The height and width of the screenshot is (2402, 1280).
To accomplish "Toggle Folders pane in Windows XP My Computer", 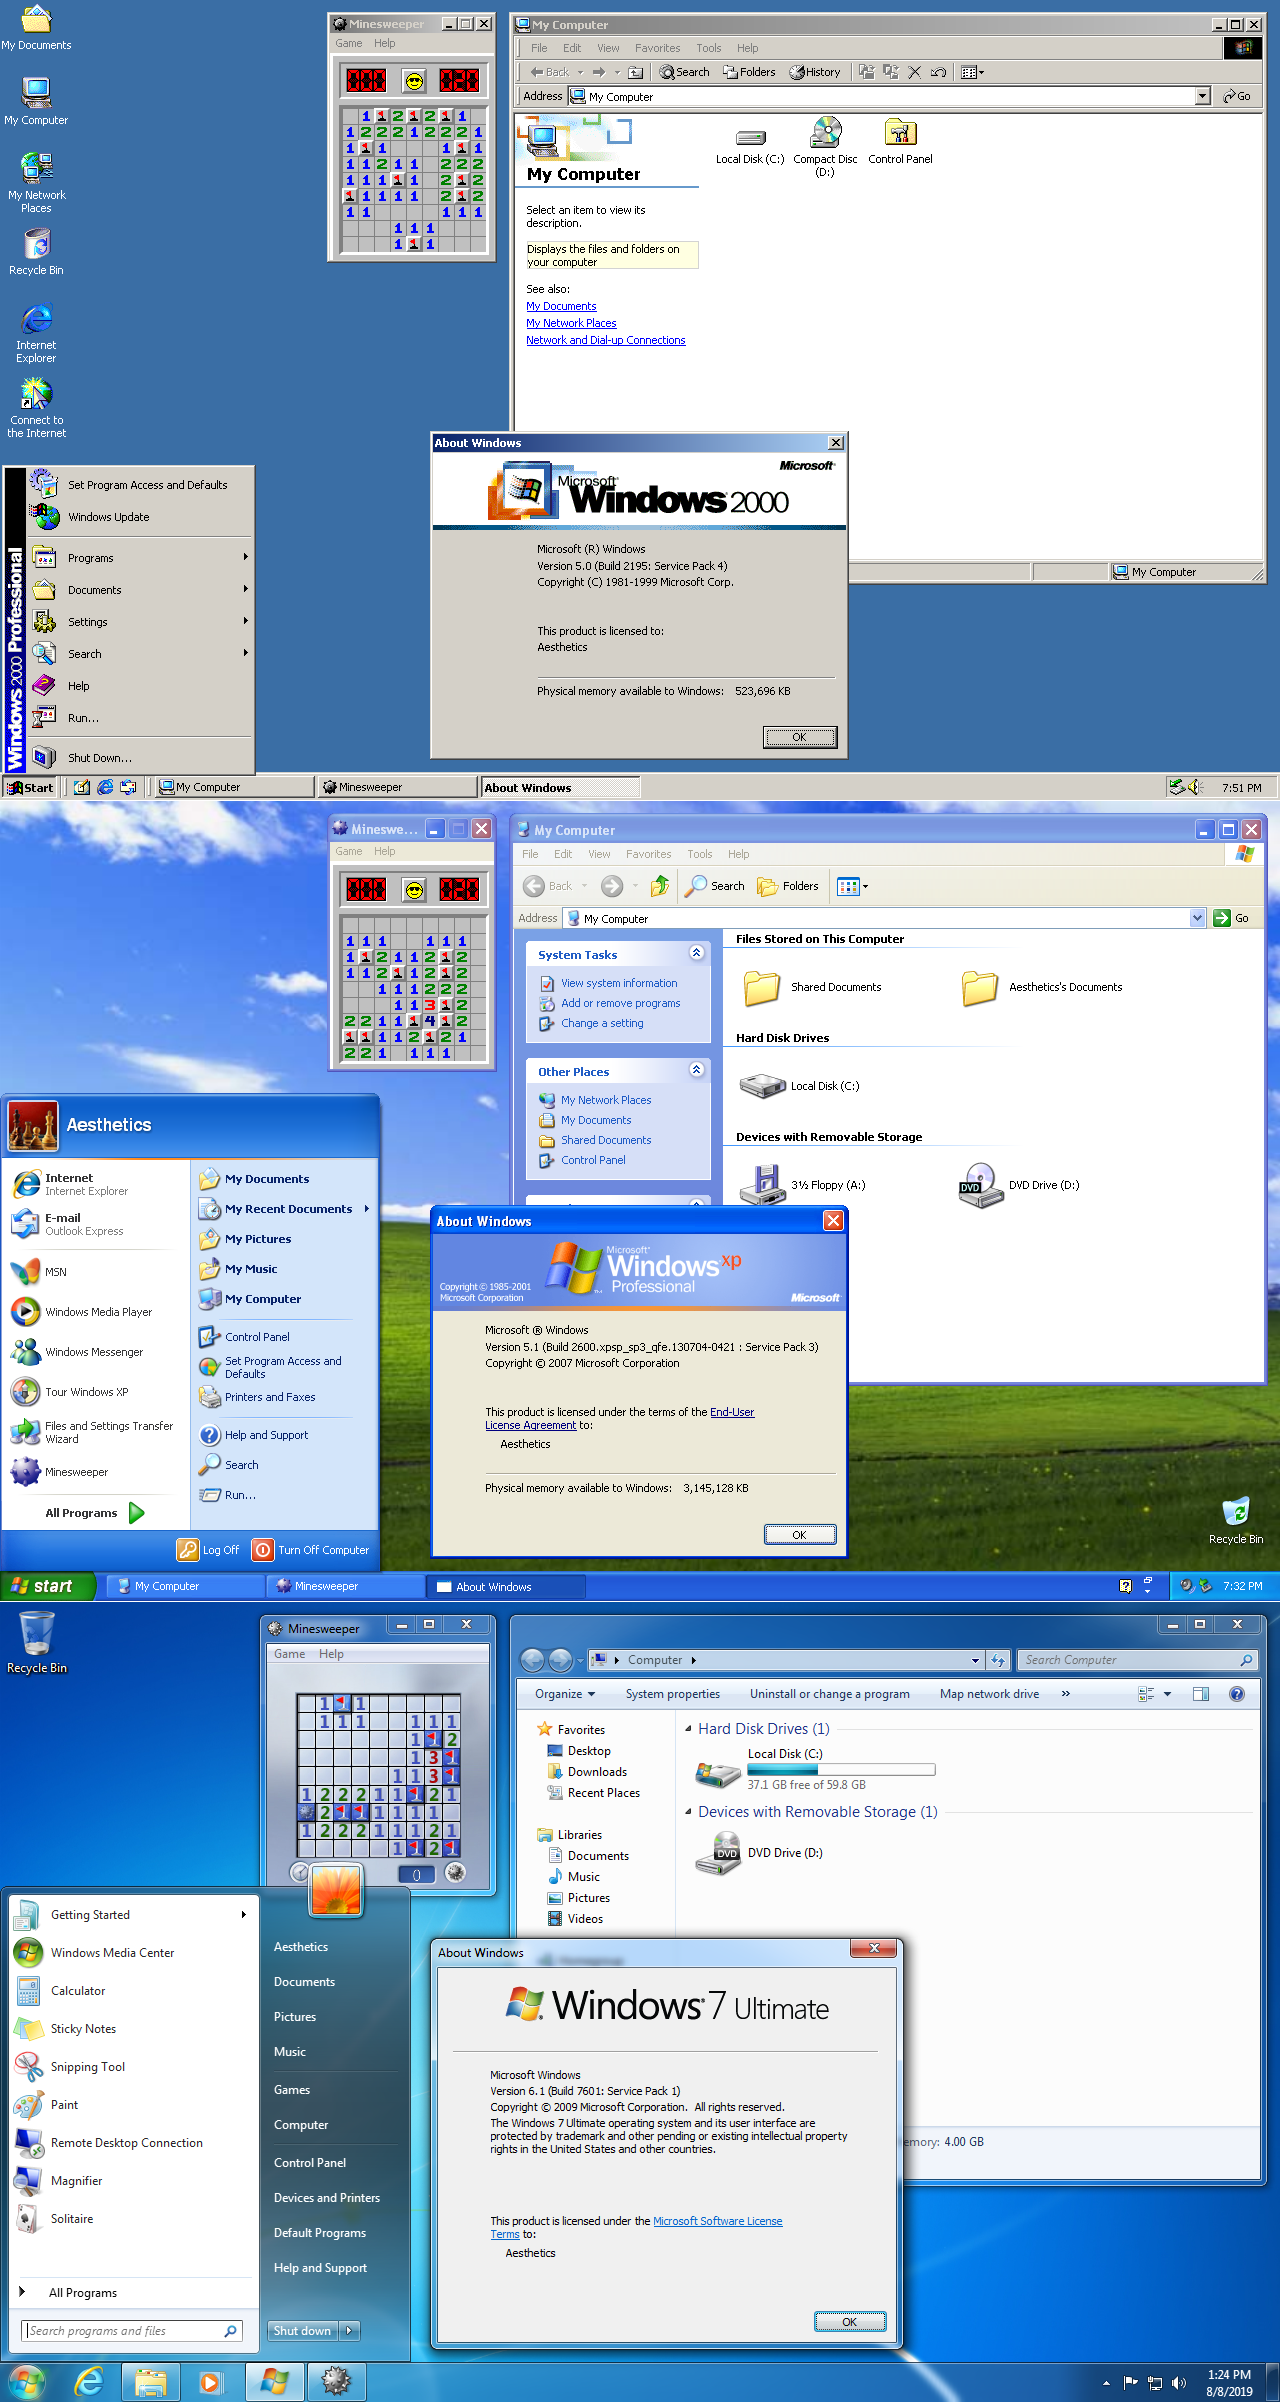I will tap(788, 886).
